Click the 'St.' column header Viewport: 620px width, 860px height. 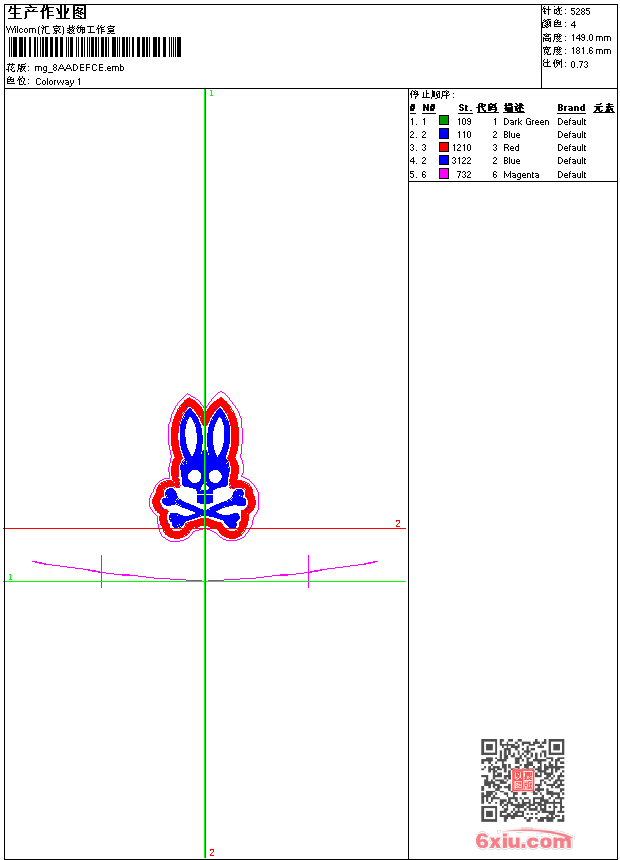(x=465, y=108)
